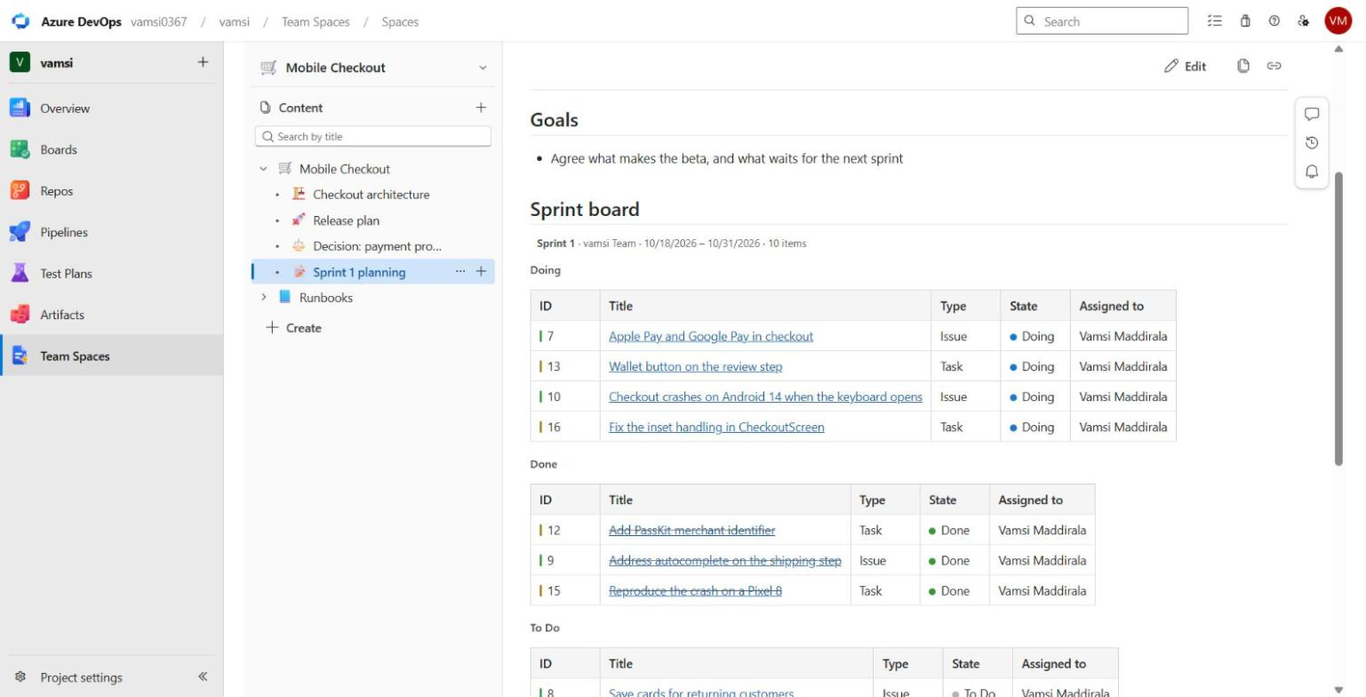Click the Team Spaces sidebar icon
Image resolution: width=1366 pixels, height=697 pixels.
20,356
